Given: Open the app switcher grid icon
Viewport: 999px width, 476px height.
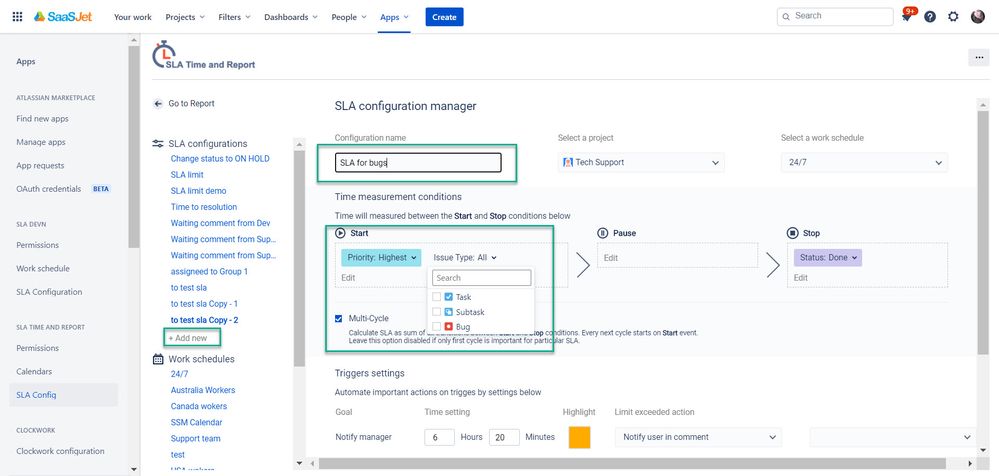Looking at the screenshot, I should (x=17, y=17).
